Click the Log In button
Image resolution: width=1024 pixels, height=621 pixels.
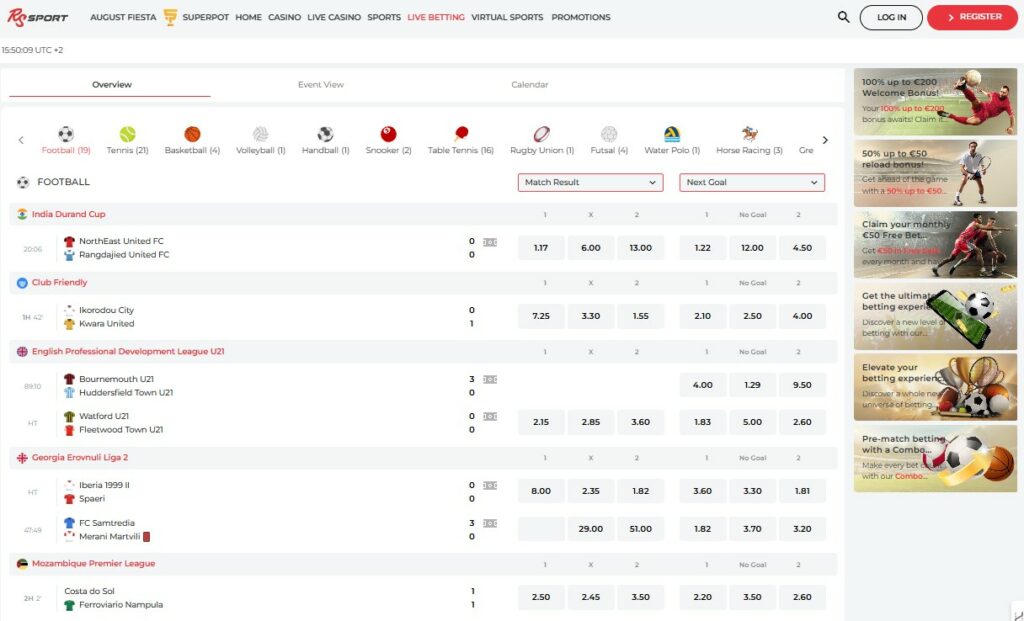(x=891, y=18)
